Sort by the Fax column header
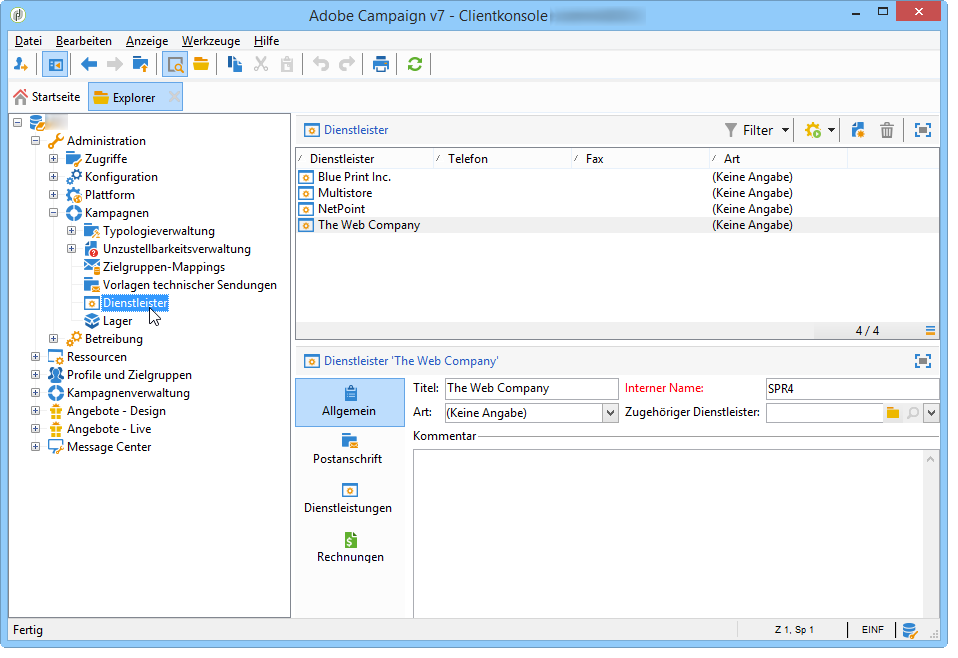The height and width of the screenshot is (658, 958). click(641, 159)
